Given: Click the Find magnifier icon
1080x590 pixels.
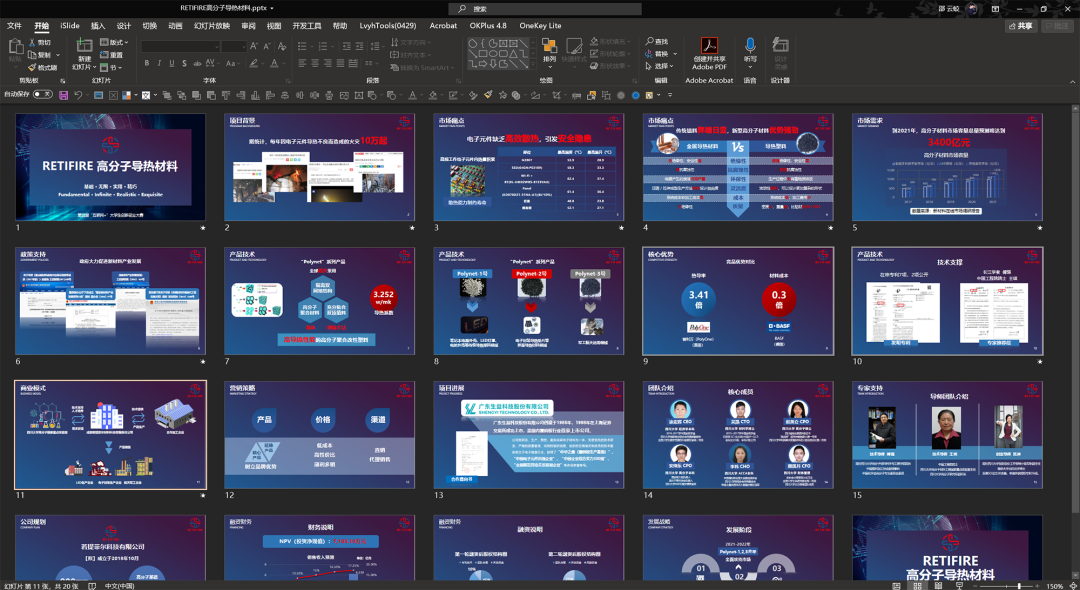Looking at the screenshot, I should [x=648, y=42].
